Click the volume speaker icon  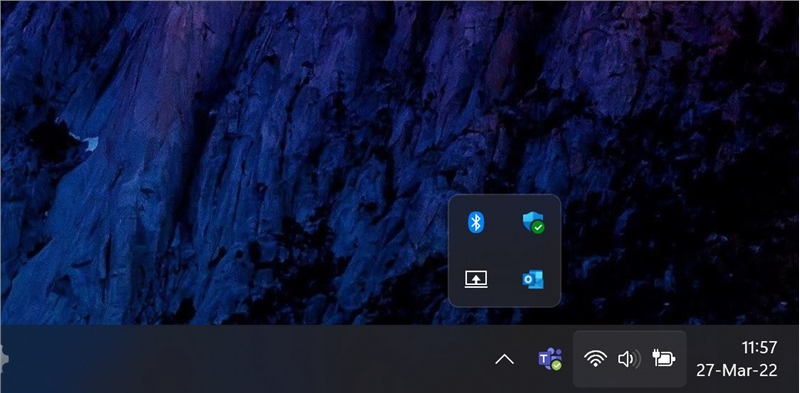(x=629, y=359)
